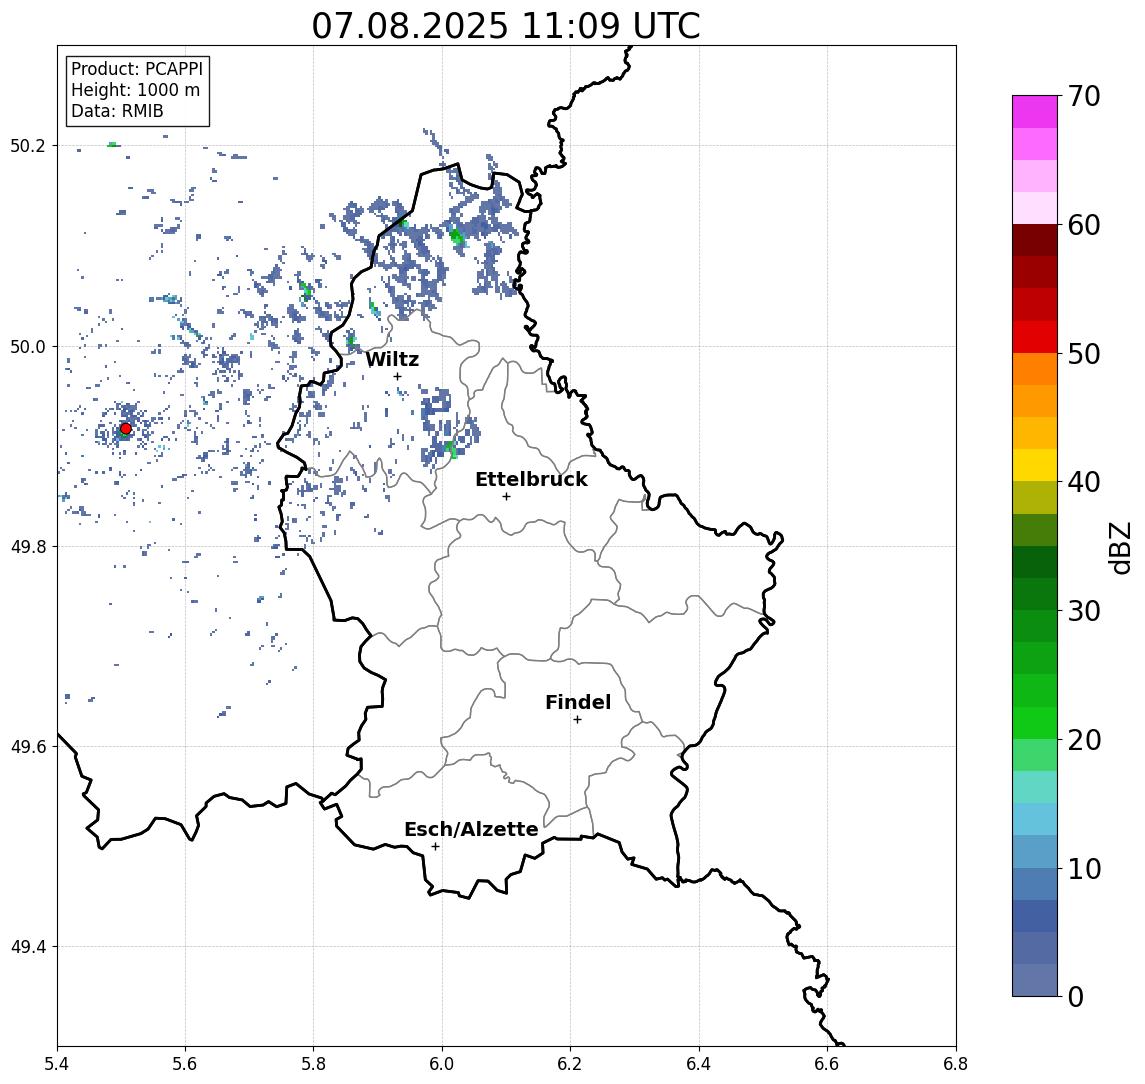Click the Ettelbruck city label
Screen dimensions: 1145x1084
coord(531,479)
